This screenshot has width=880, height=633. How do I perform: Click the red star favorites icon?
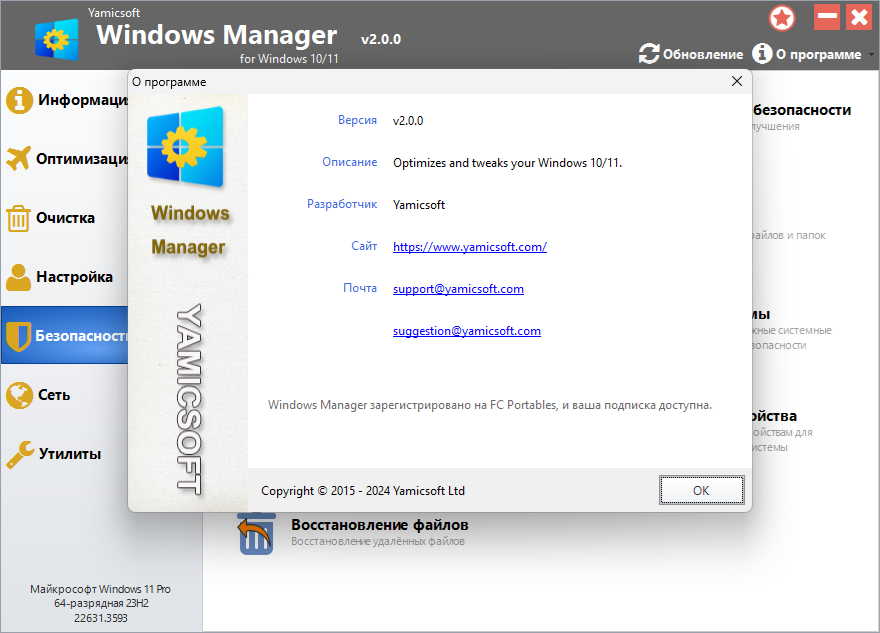coord(782,19)
